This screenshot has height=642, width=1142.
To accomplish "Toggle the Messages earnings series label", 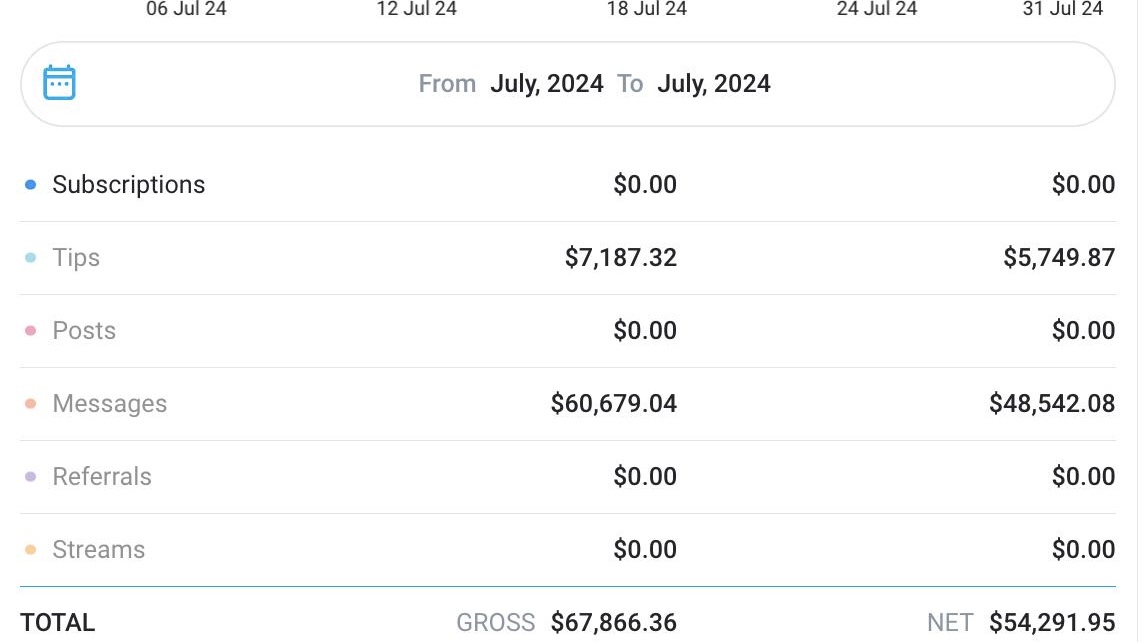I will click(110, 404).
